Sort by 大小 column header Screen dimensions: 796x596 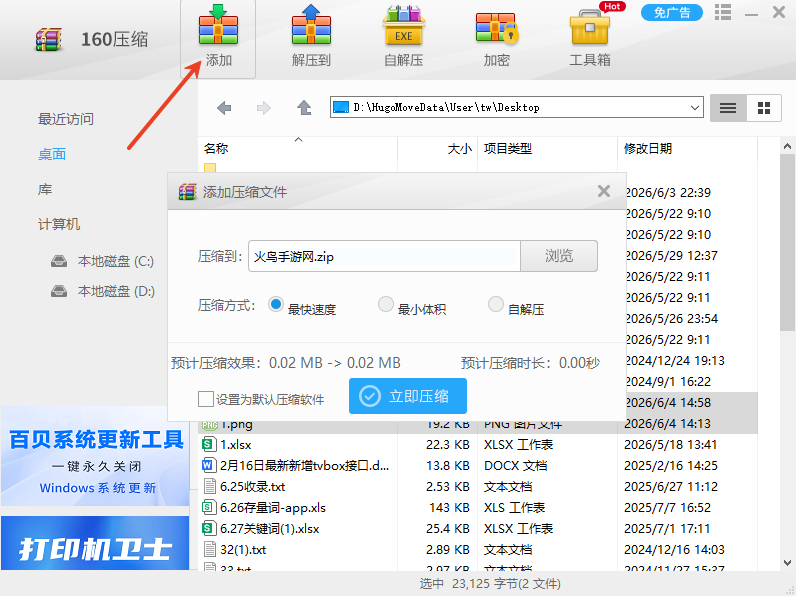click(x=438, y=148)
